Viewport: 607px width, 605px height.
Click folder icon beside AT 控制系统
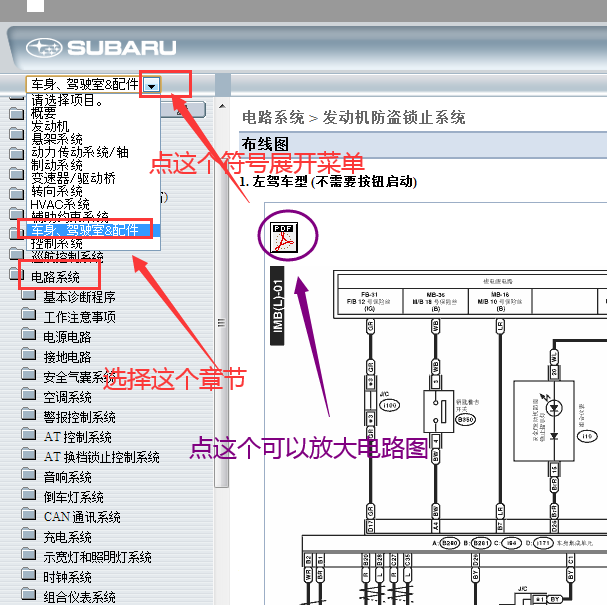(29, 434)
